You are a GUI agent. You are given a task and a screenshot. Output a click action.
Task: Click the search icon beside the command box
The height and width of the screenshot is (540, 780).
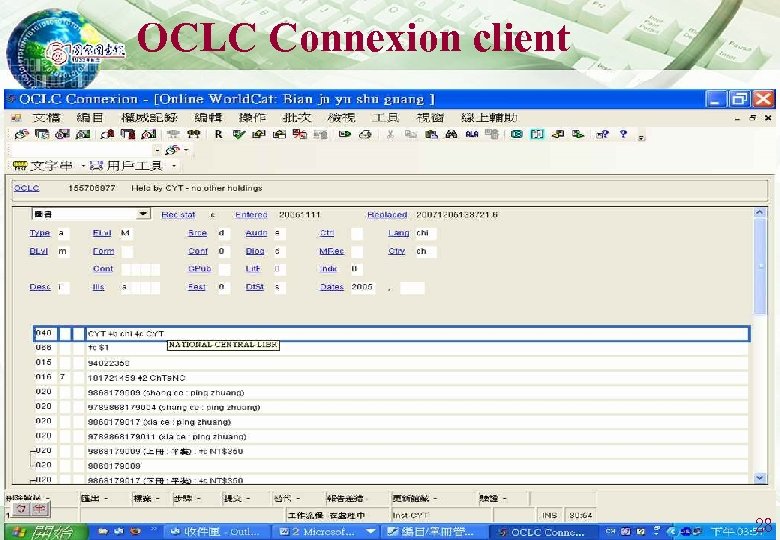pos(172,150)
